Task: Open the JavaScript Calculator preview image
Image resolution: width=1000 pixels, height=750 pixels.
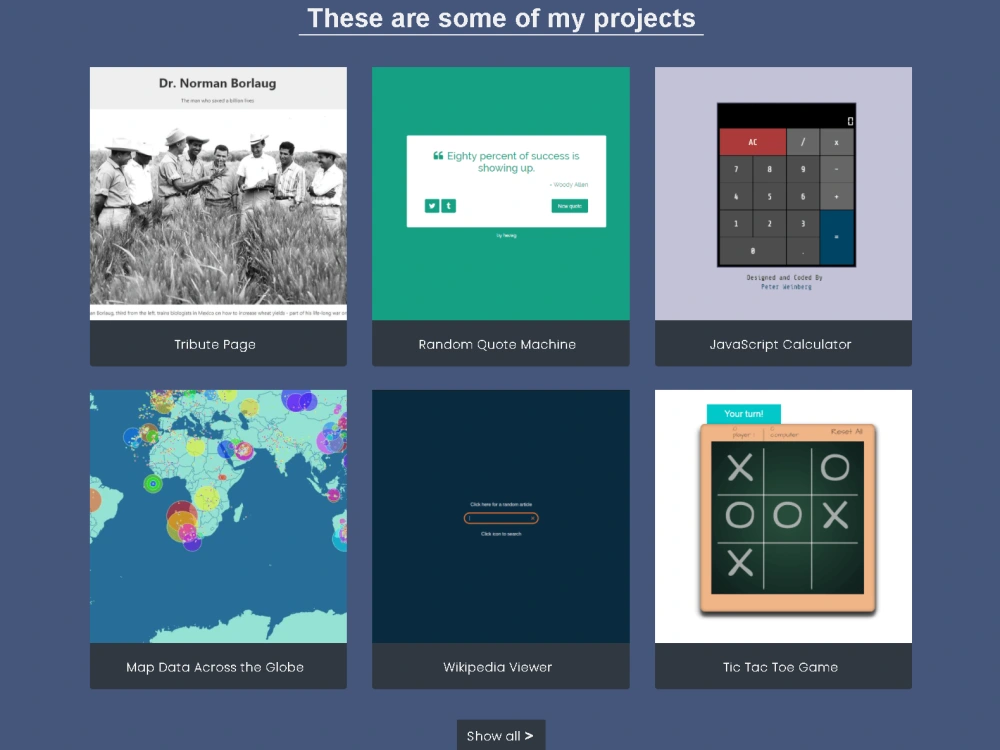Action: tap(783, 193)
